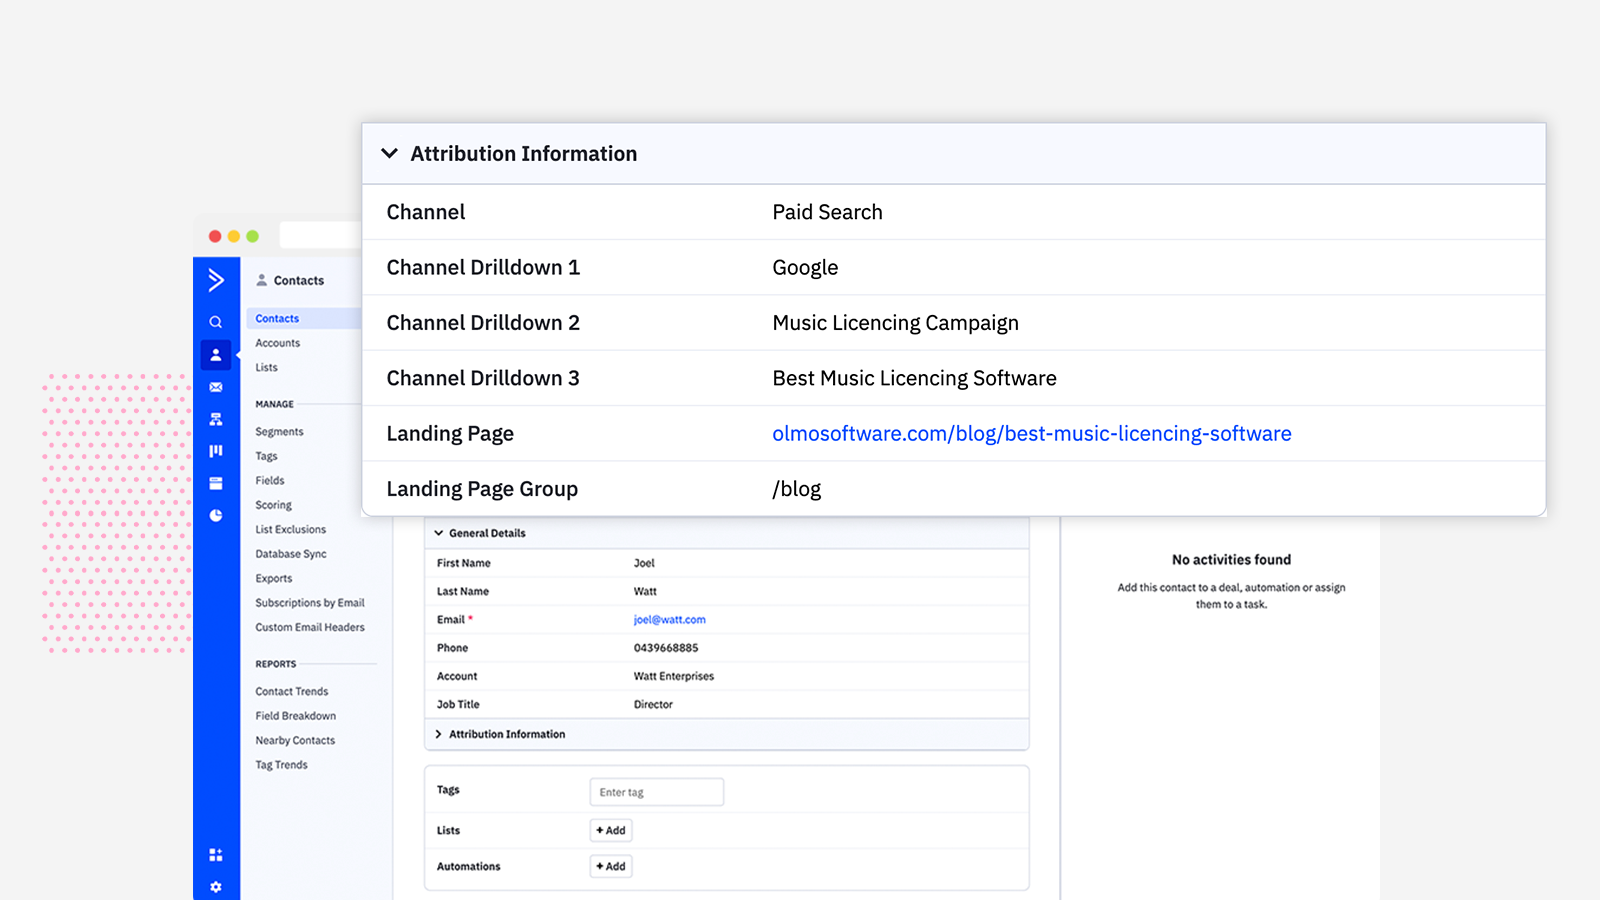Open Tags under Manage
Screen dimensions: 1600x900
pyautogui.click(x=266, y=456)
